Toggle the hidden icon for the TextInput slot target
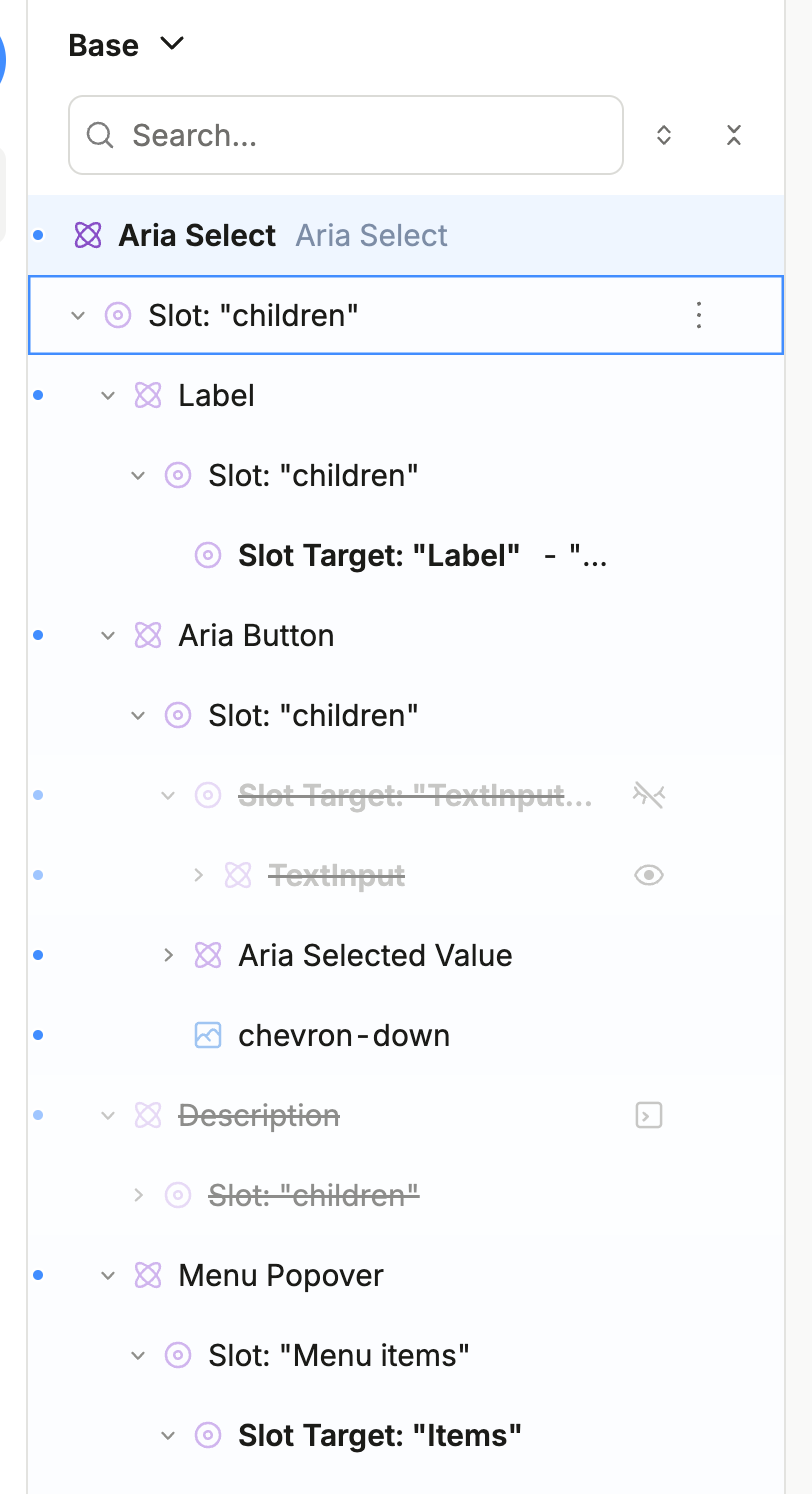This screenshot has width=812, height=1494. pos(649,795)
